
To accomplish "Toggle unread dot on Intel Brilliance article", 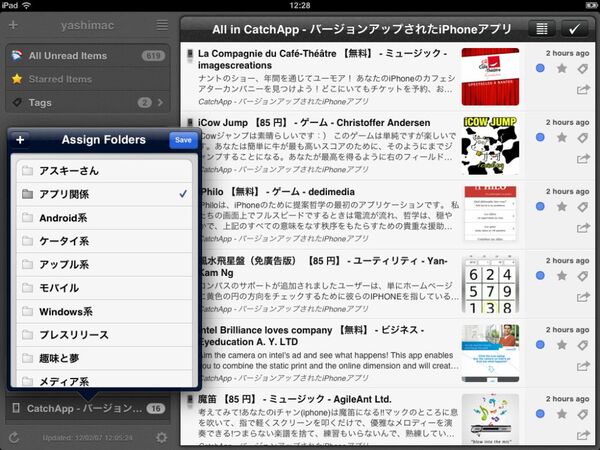I will click(540, 345).
